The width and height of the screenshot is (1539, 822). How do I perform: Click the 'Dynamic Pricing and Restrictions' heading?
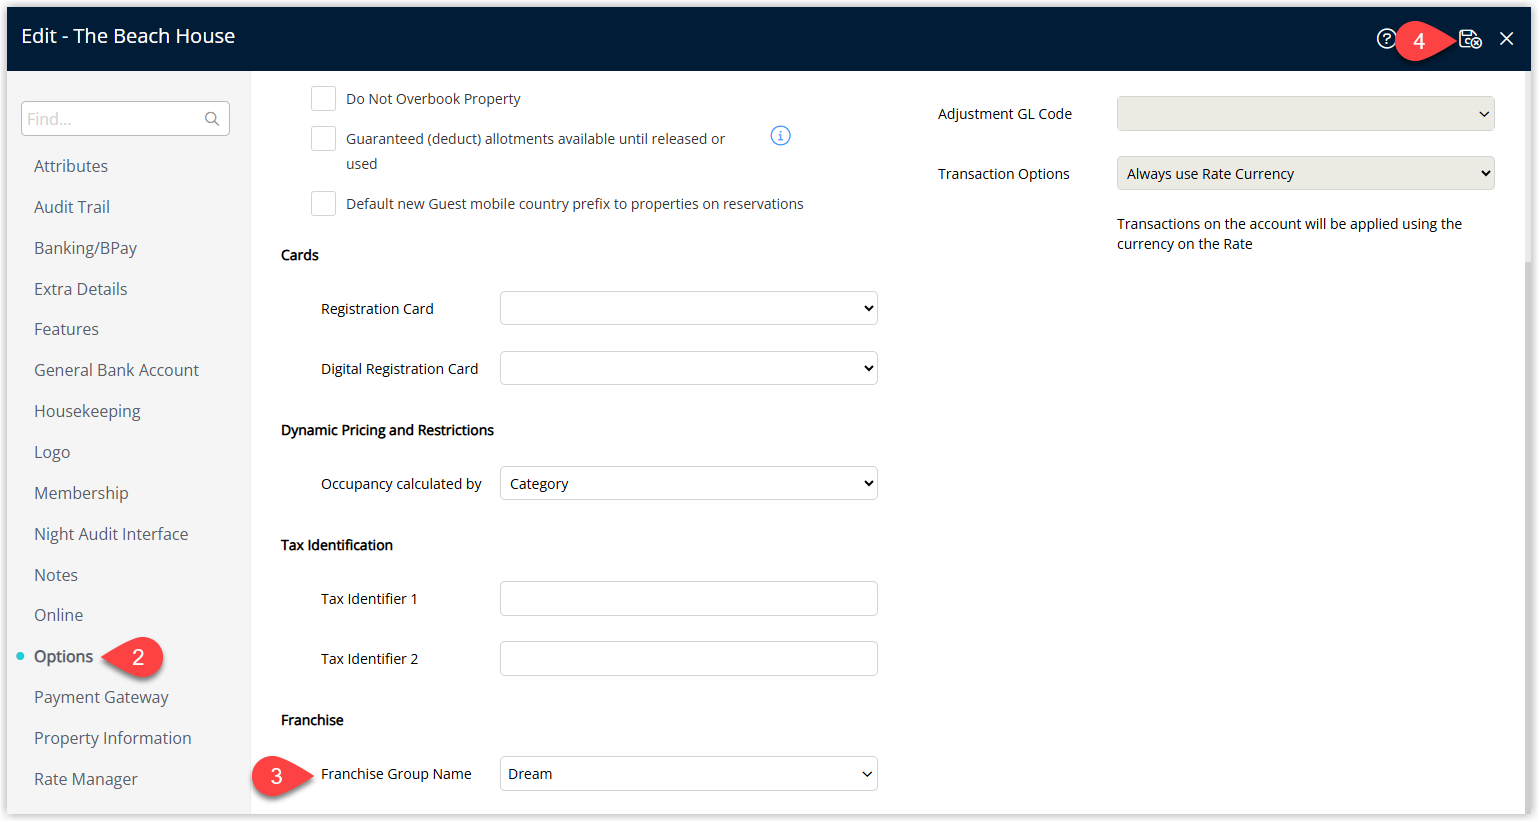[x=387, y=430]
